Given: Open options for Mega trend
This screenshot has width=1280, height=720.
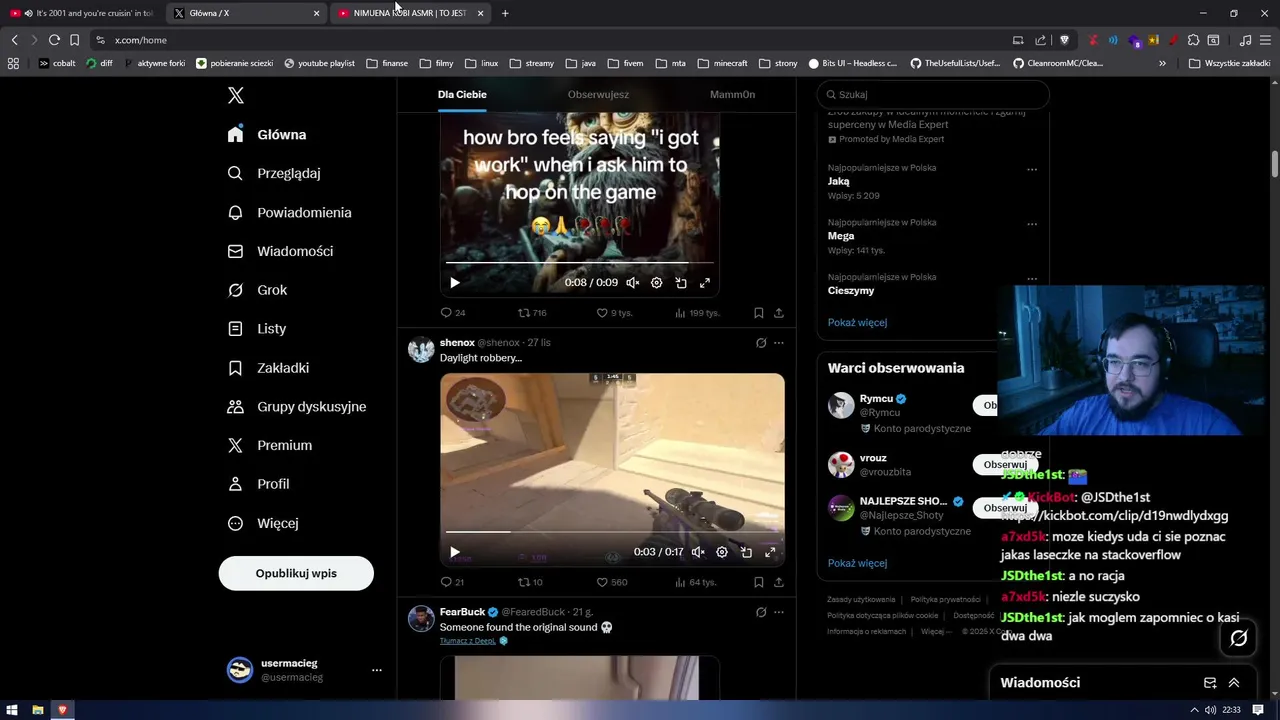Looking at the screenshot, I should [x=1032, y=224].
